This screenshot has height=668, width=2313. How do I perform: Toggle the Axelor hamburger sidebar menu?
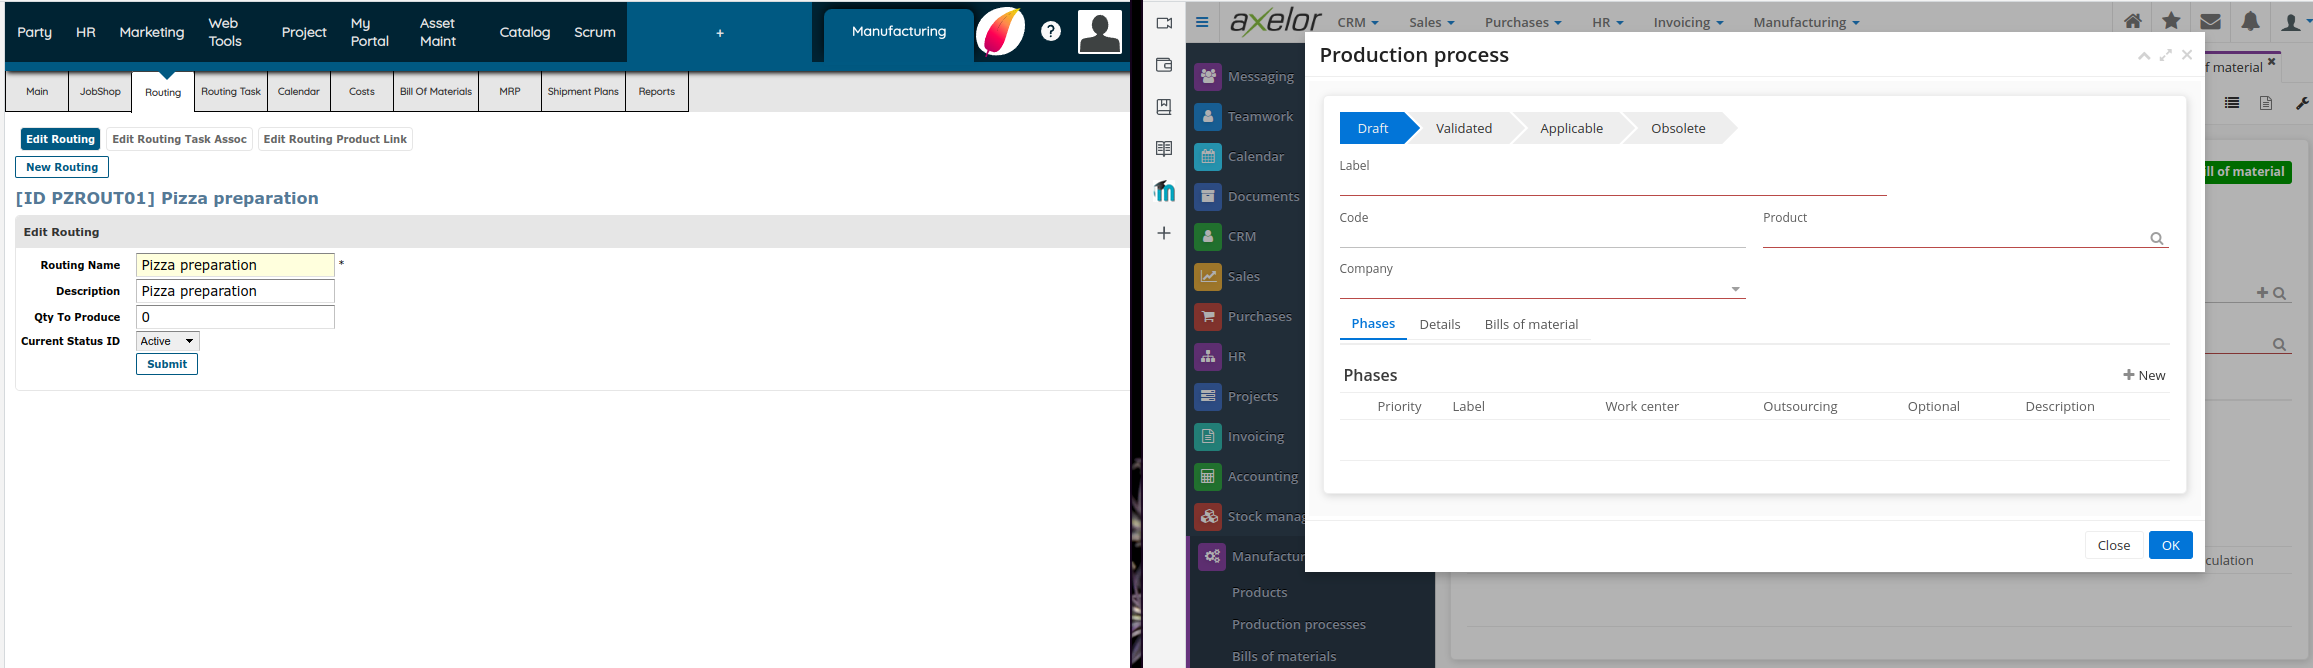tap(1202, 22)
